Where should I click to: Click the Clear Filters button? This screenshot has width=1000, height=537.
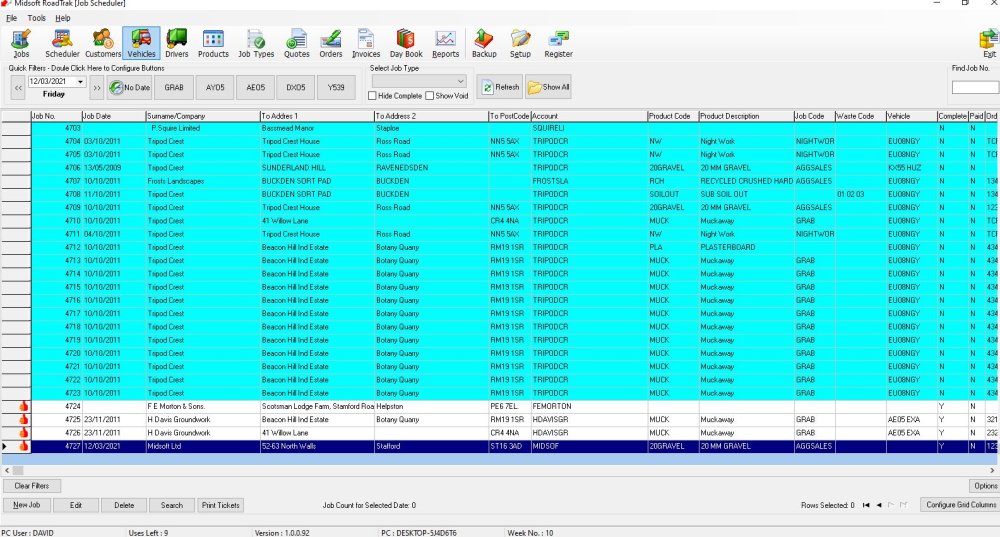tap(31, 486)
